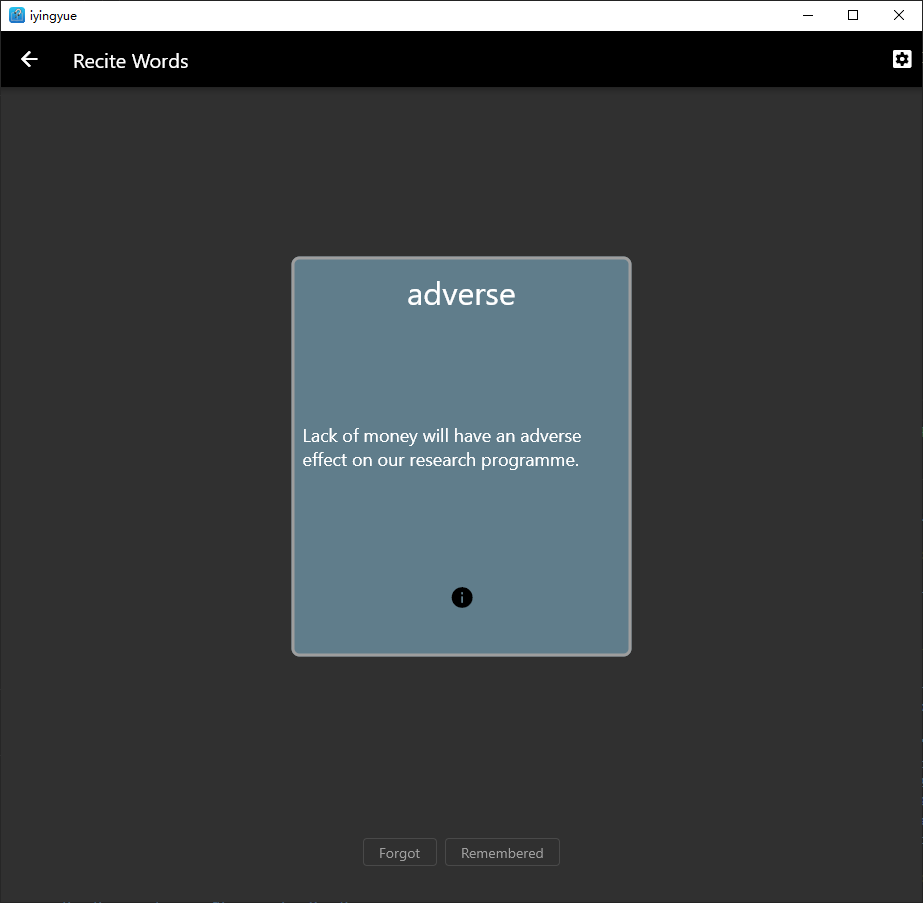Click the iyingyue app icon in title bar
The image size is (923, 903).
point(17,15)
